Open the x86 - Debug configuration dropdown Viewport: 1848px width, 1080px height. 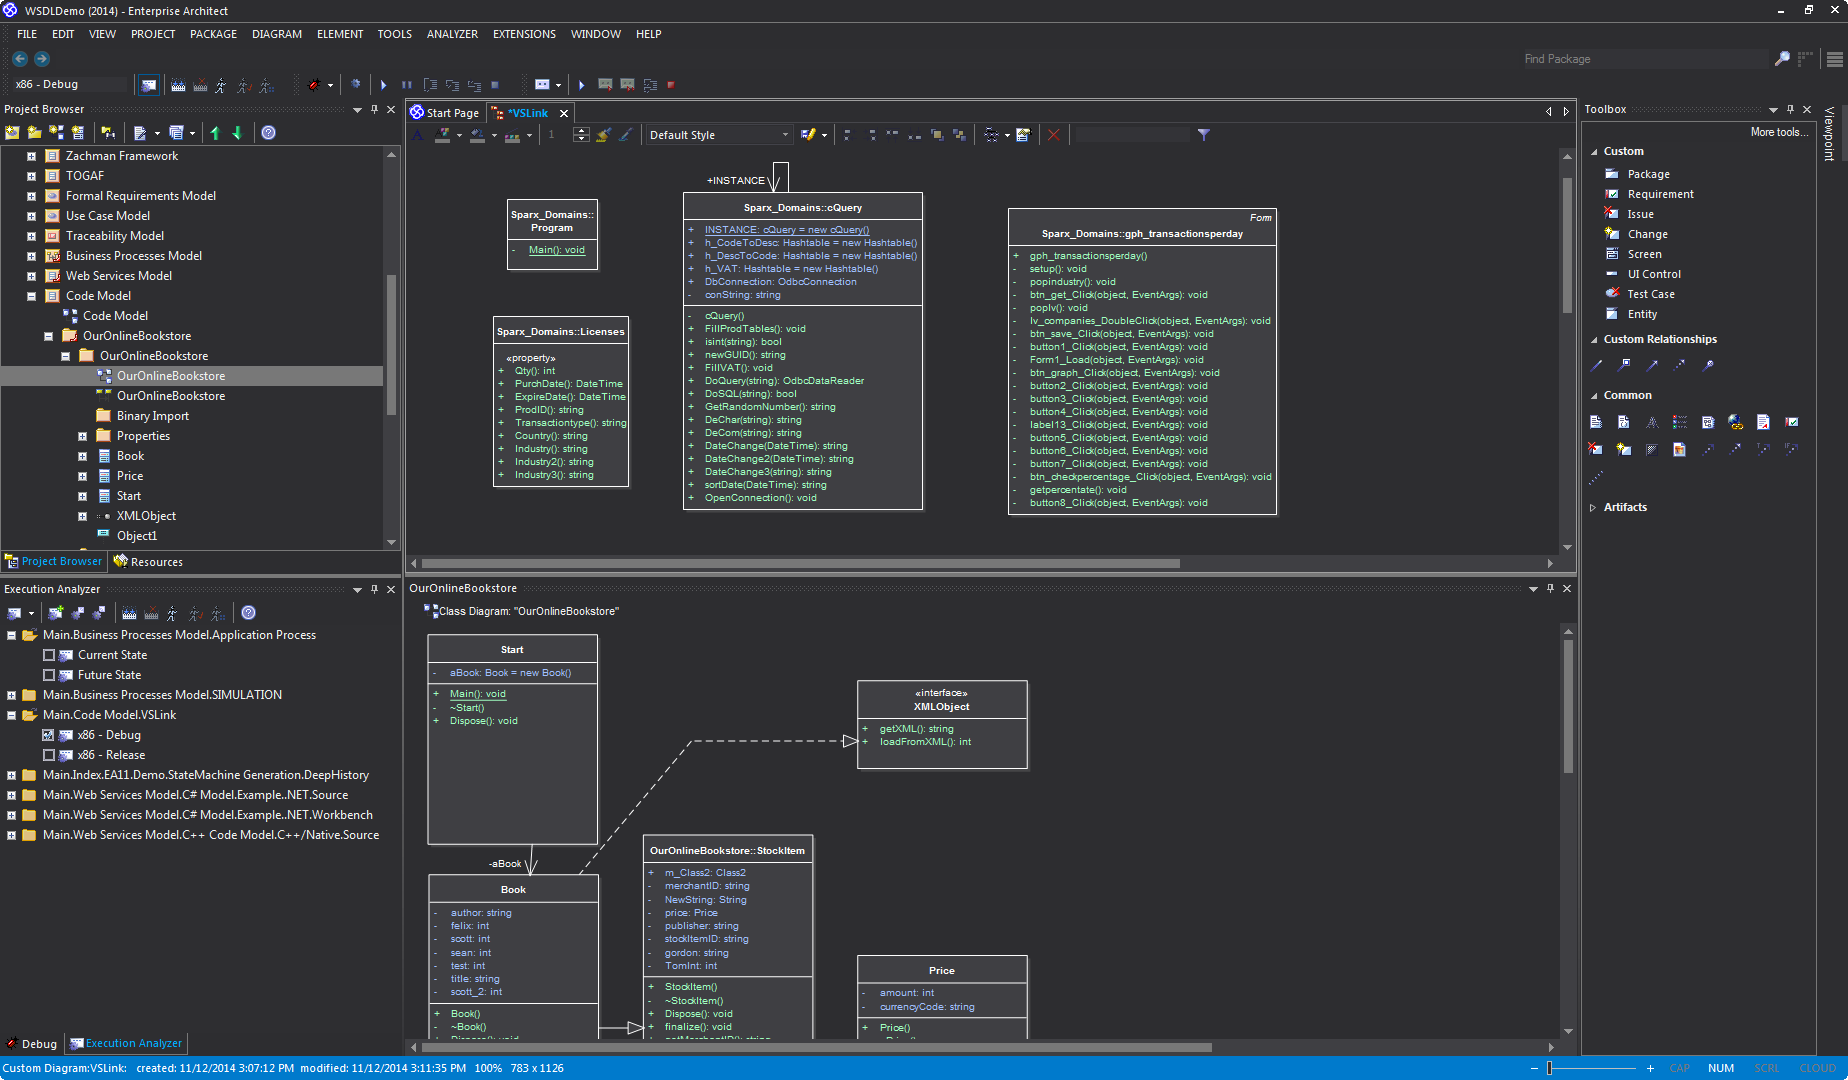pos(70,85)
